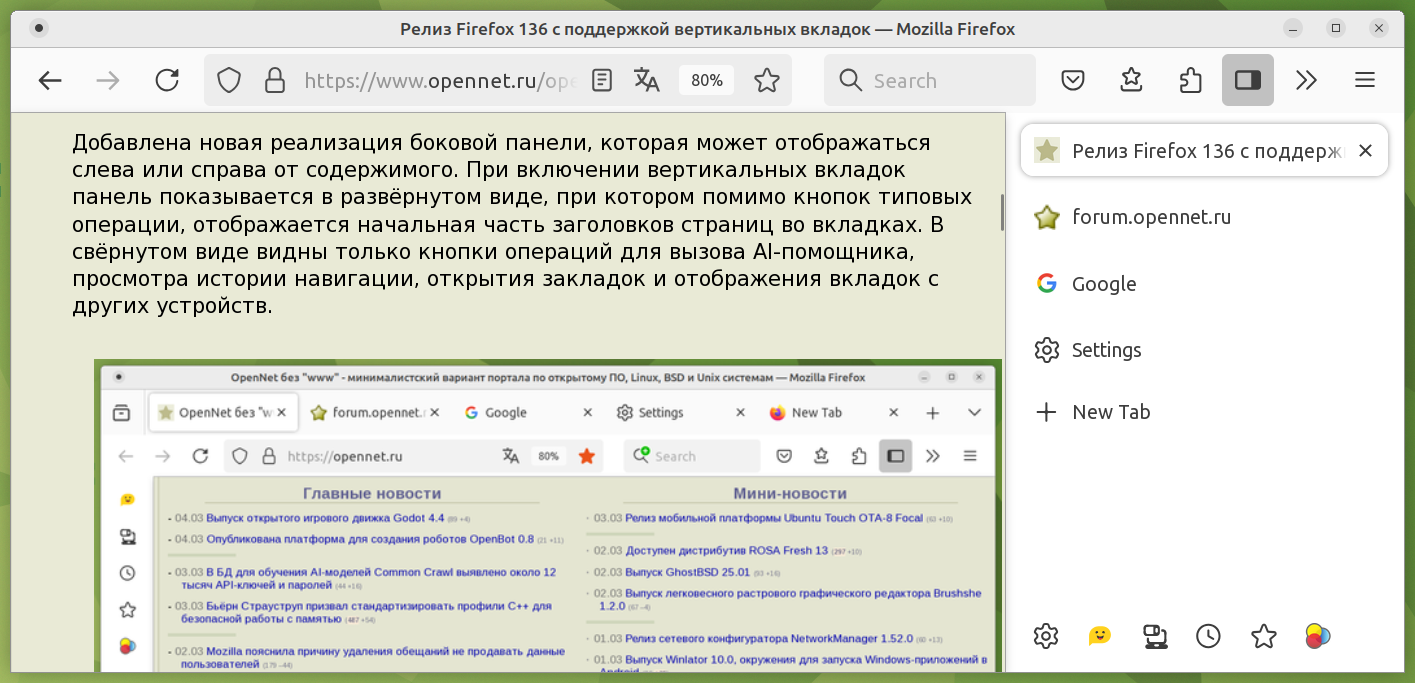Go back to the previous page
Screen dimensions: 1415x683
pos(50,81)
